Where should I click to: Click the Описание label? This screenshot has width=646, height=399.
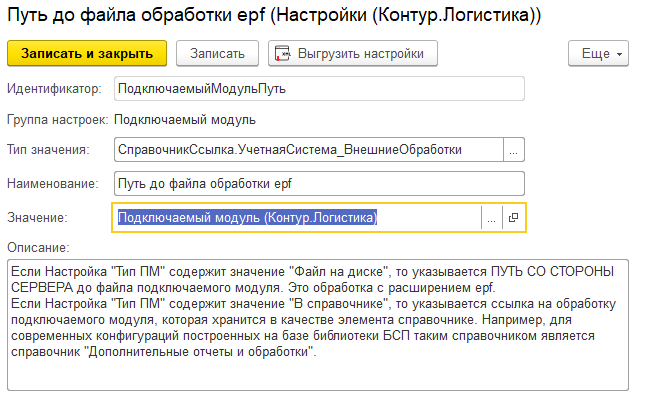point(38,247)
